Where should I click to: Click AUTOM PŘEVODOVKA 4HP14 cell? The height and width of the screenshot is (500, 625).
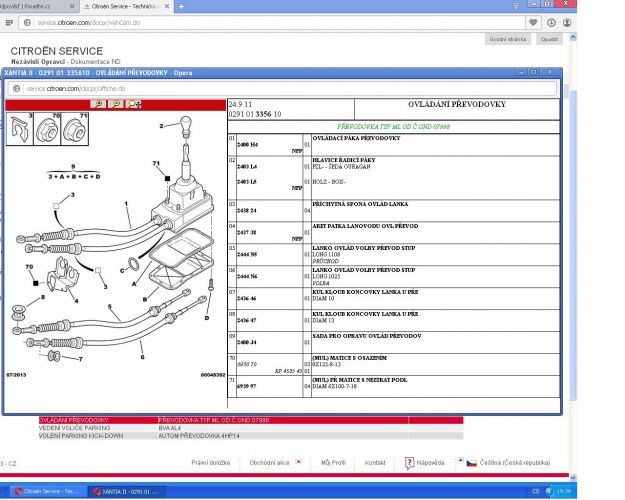tap(199, 436)
